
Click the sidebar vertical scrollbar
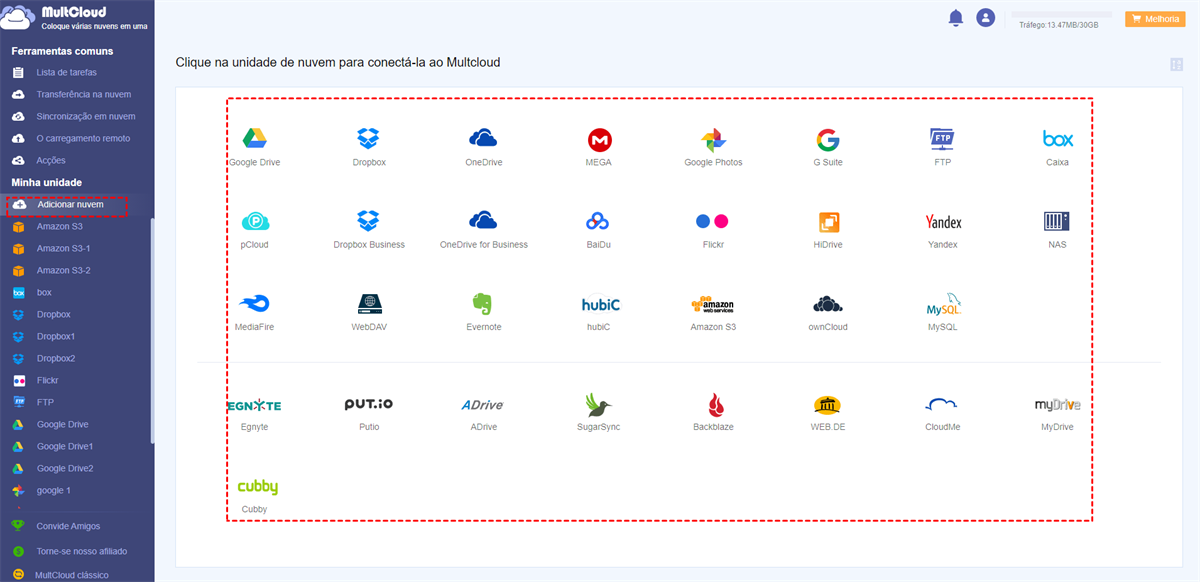[152, 330]
